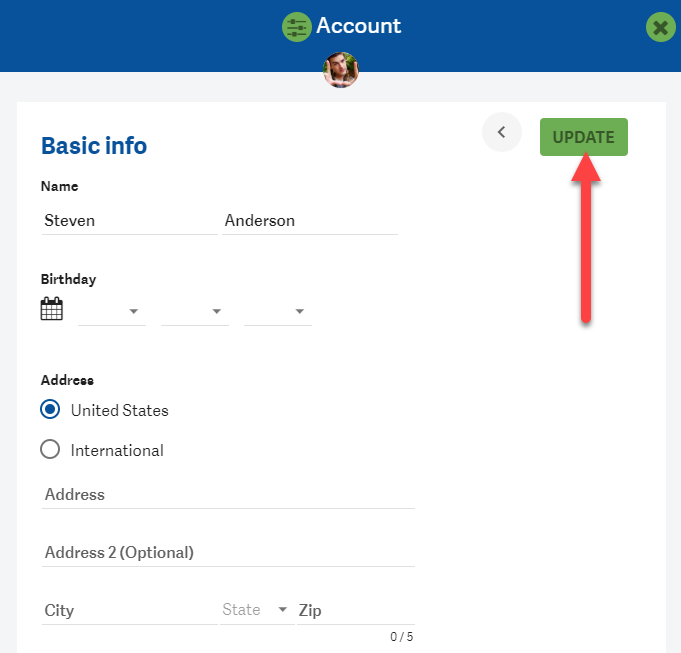Open the profile photo thumbnail
This screenshot has width=681, height=653.
pos(341,70)
